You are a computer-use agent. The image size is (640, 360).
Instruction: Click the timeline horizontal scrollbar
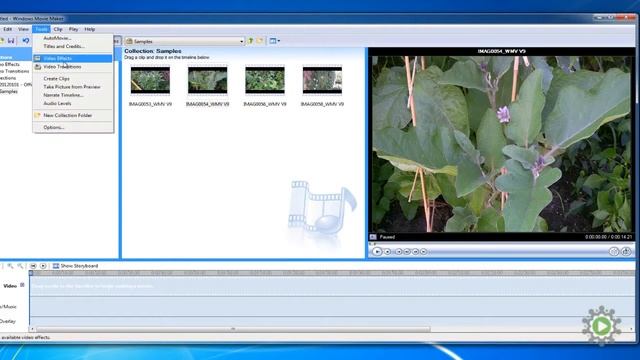point(233,329)
